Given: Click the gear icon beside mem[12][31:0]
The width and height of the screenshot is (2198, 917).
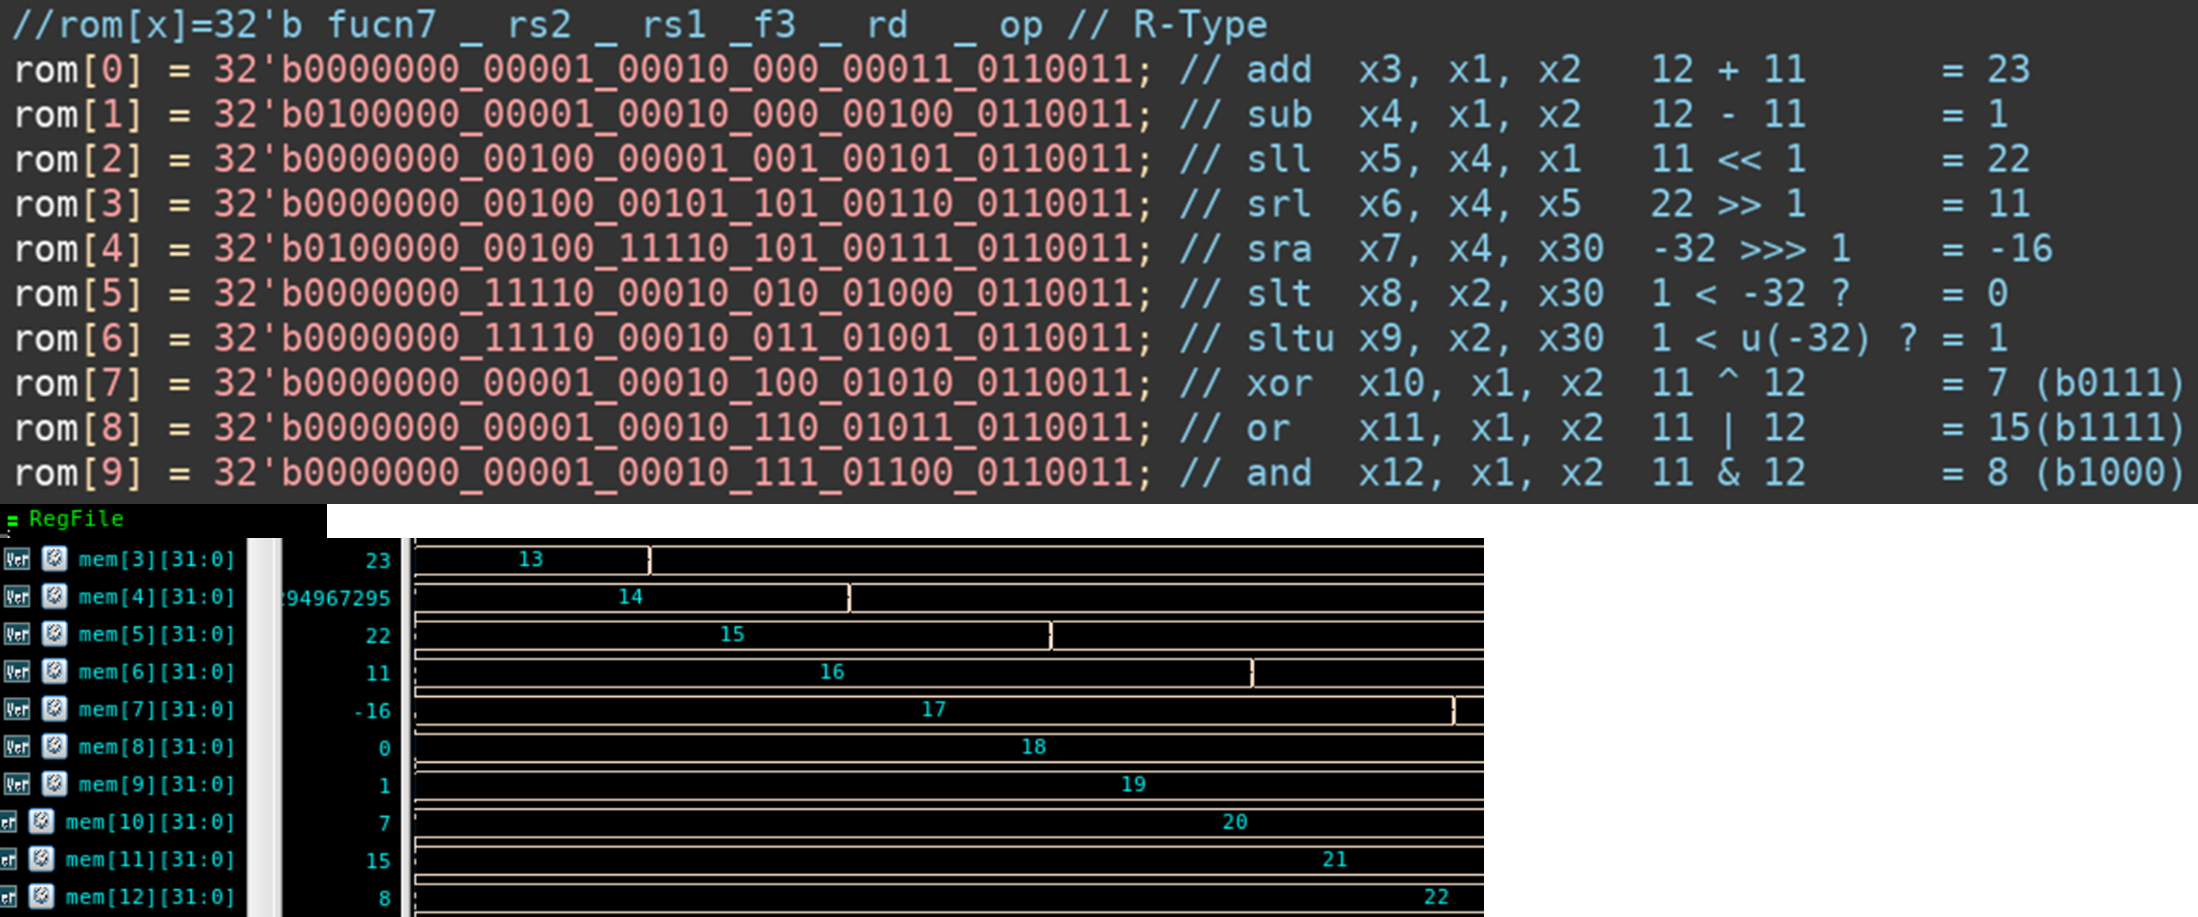Looking at the screenshot, I should (x=41, y=897).
